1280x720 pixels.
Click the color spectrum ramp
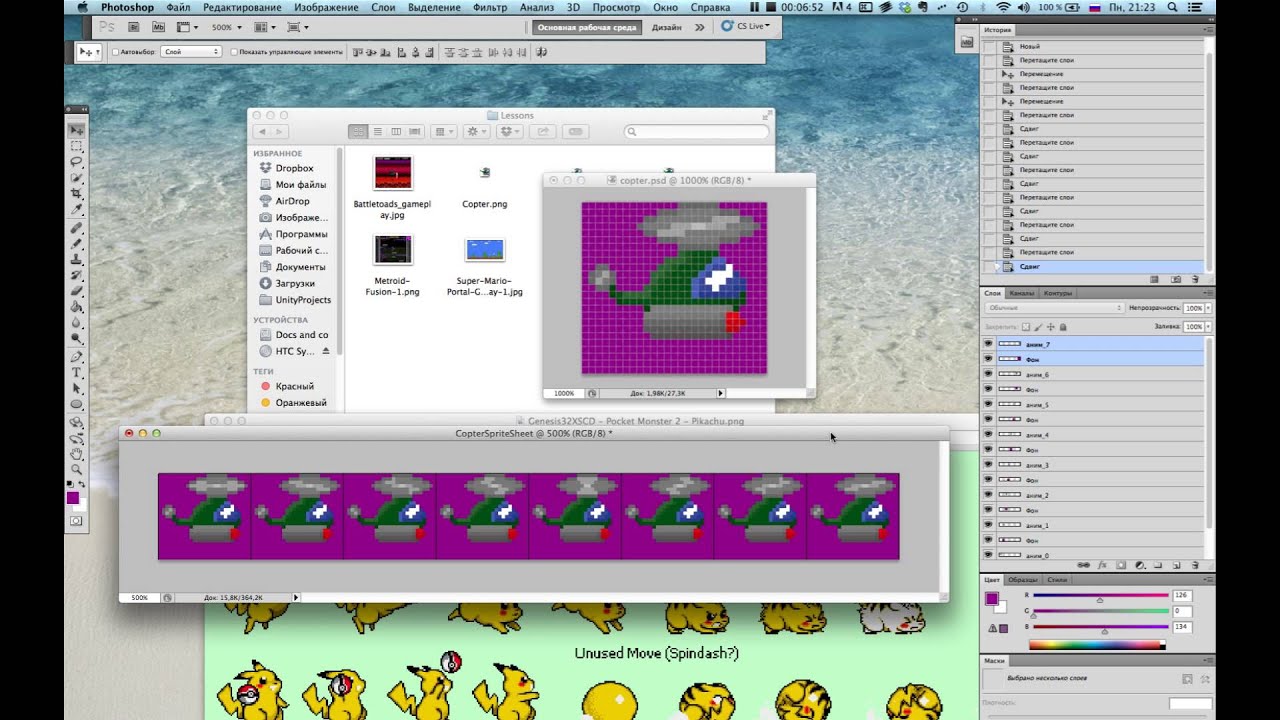[x=1097, y=645]
